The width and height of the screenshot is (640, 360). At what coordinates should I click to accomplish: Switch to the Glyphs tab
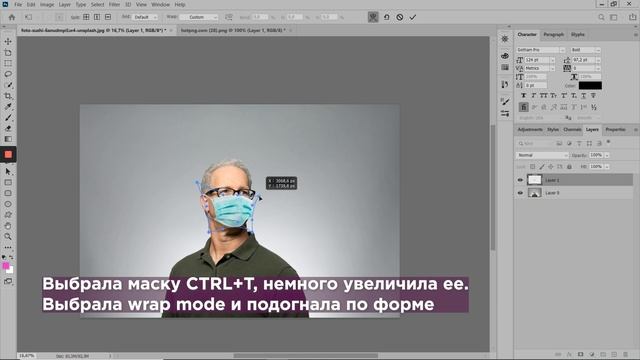tap(578, 35)
